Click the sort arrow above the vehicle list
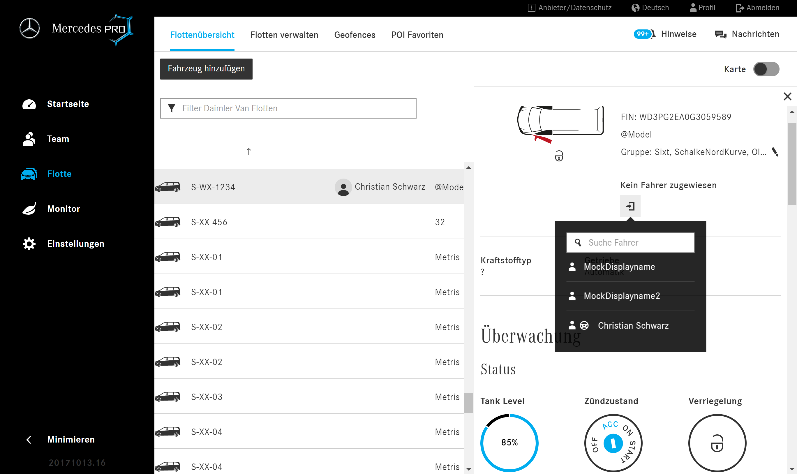The image size is (797, 474). click(248, 151)
